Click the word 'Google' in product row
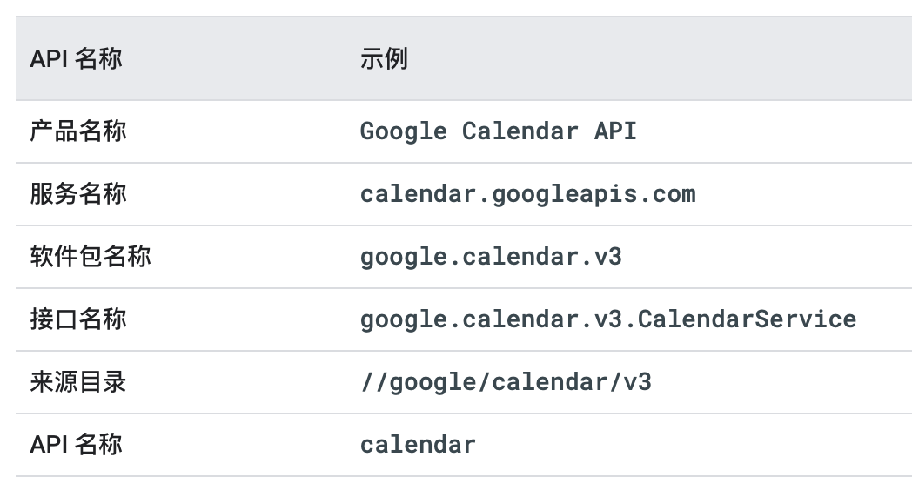Screen dimensions: 913x485 [x=404, y=132]
